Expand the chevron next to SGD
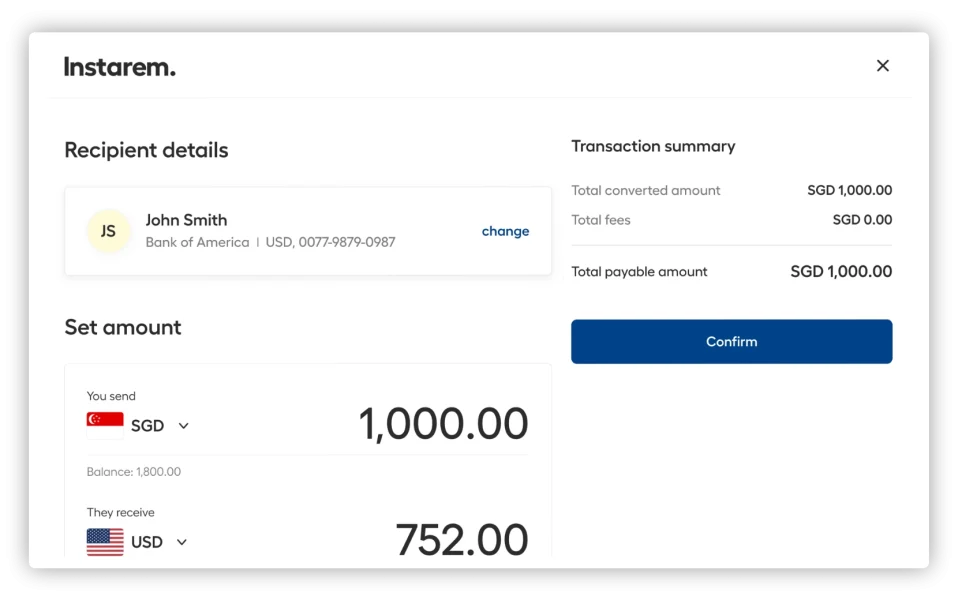This screenshot has width=962, height=600. point(183,425)
